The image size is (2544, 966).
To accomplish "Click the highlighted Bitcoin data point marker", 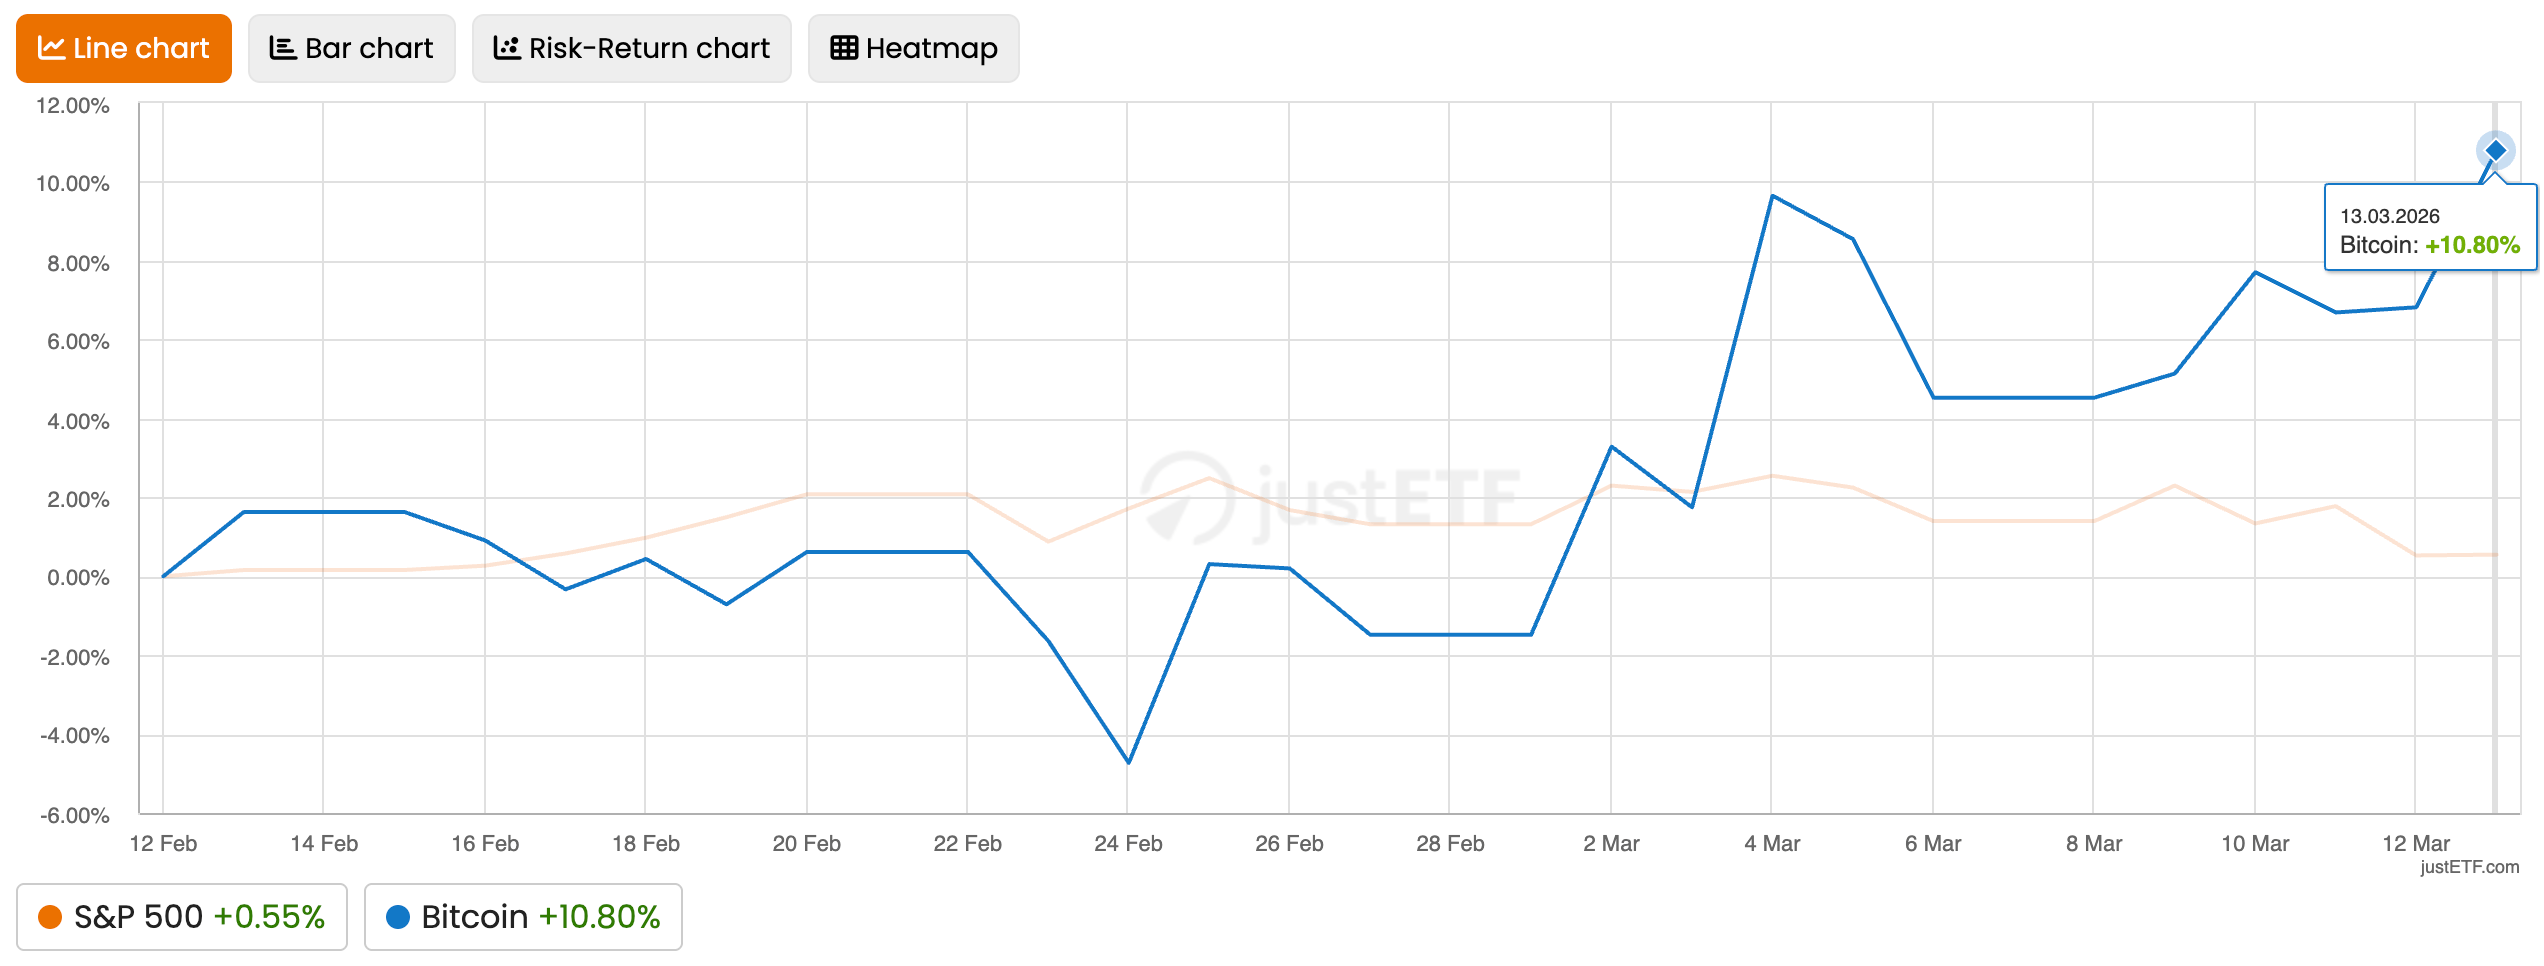I will tap(2495, 150).
